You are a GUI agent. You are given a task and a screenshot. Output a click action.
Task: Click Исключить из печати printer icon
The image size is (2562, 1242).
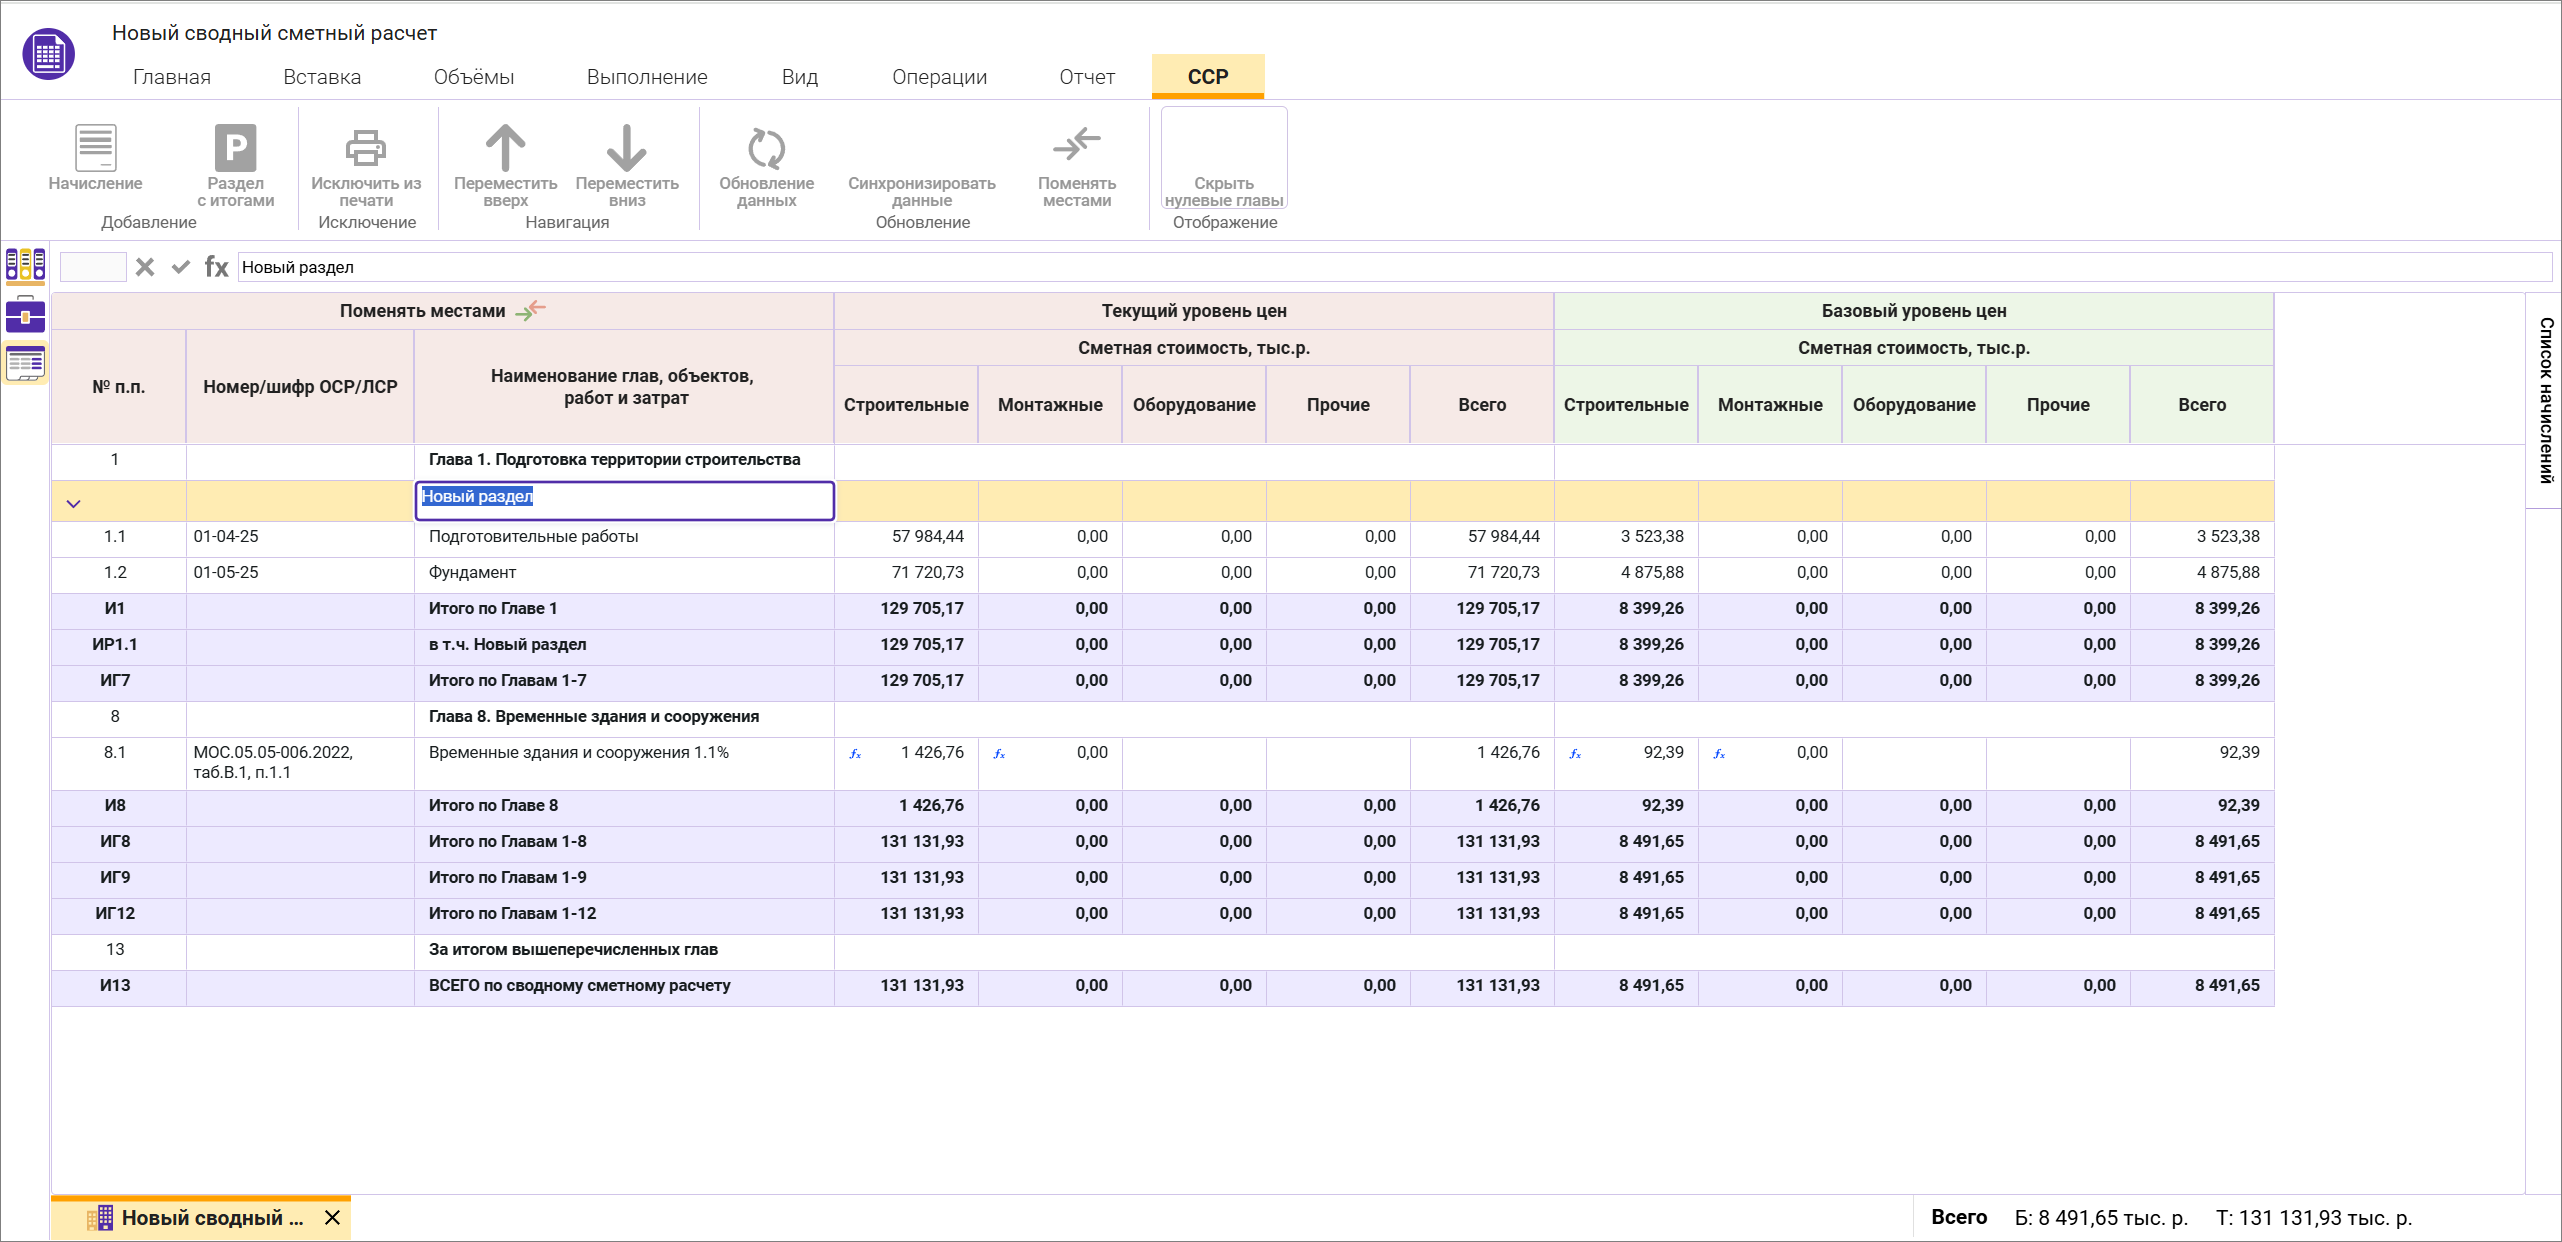click(366, 149)
